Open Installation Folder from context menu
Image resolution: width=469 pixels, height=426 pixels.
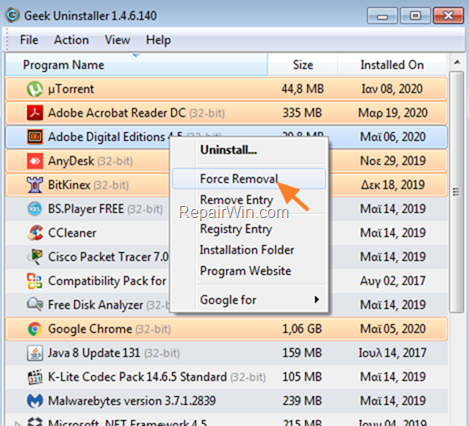coord(247,250)
